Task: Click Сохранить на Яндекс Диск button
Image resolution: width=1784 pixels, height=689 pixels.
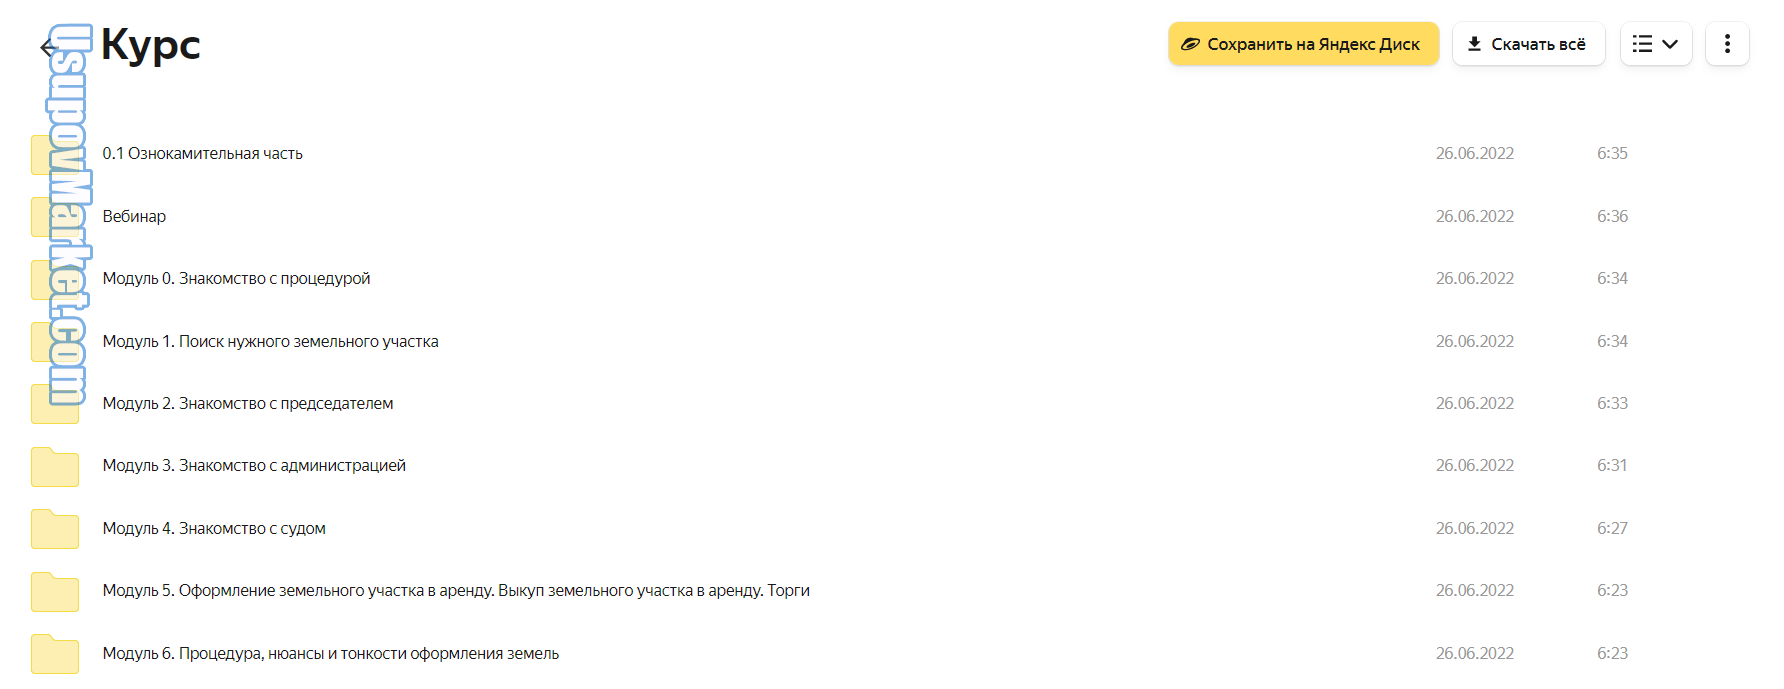Action: click(x=1303, y=44)
